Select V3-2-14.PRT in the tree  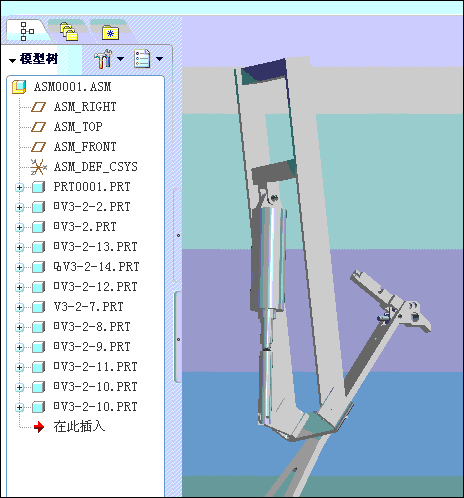pos(96,267)
